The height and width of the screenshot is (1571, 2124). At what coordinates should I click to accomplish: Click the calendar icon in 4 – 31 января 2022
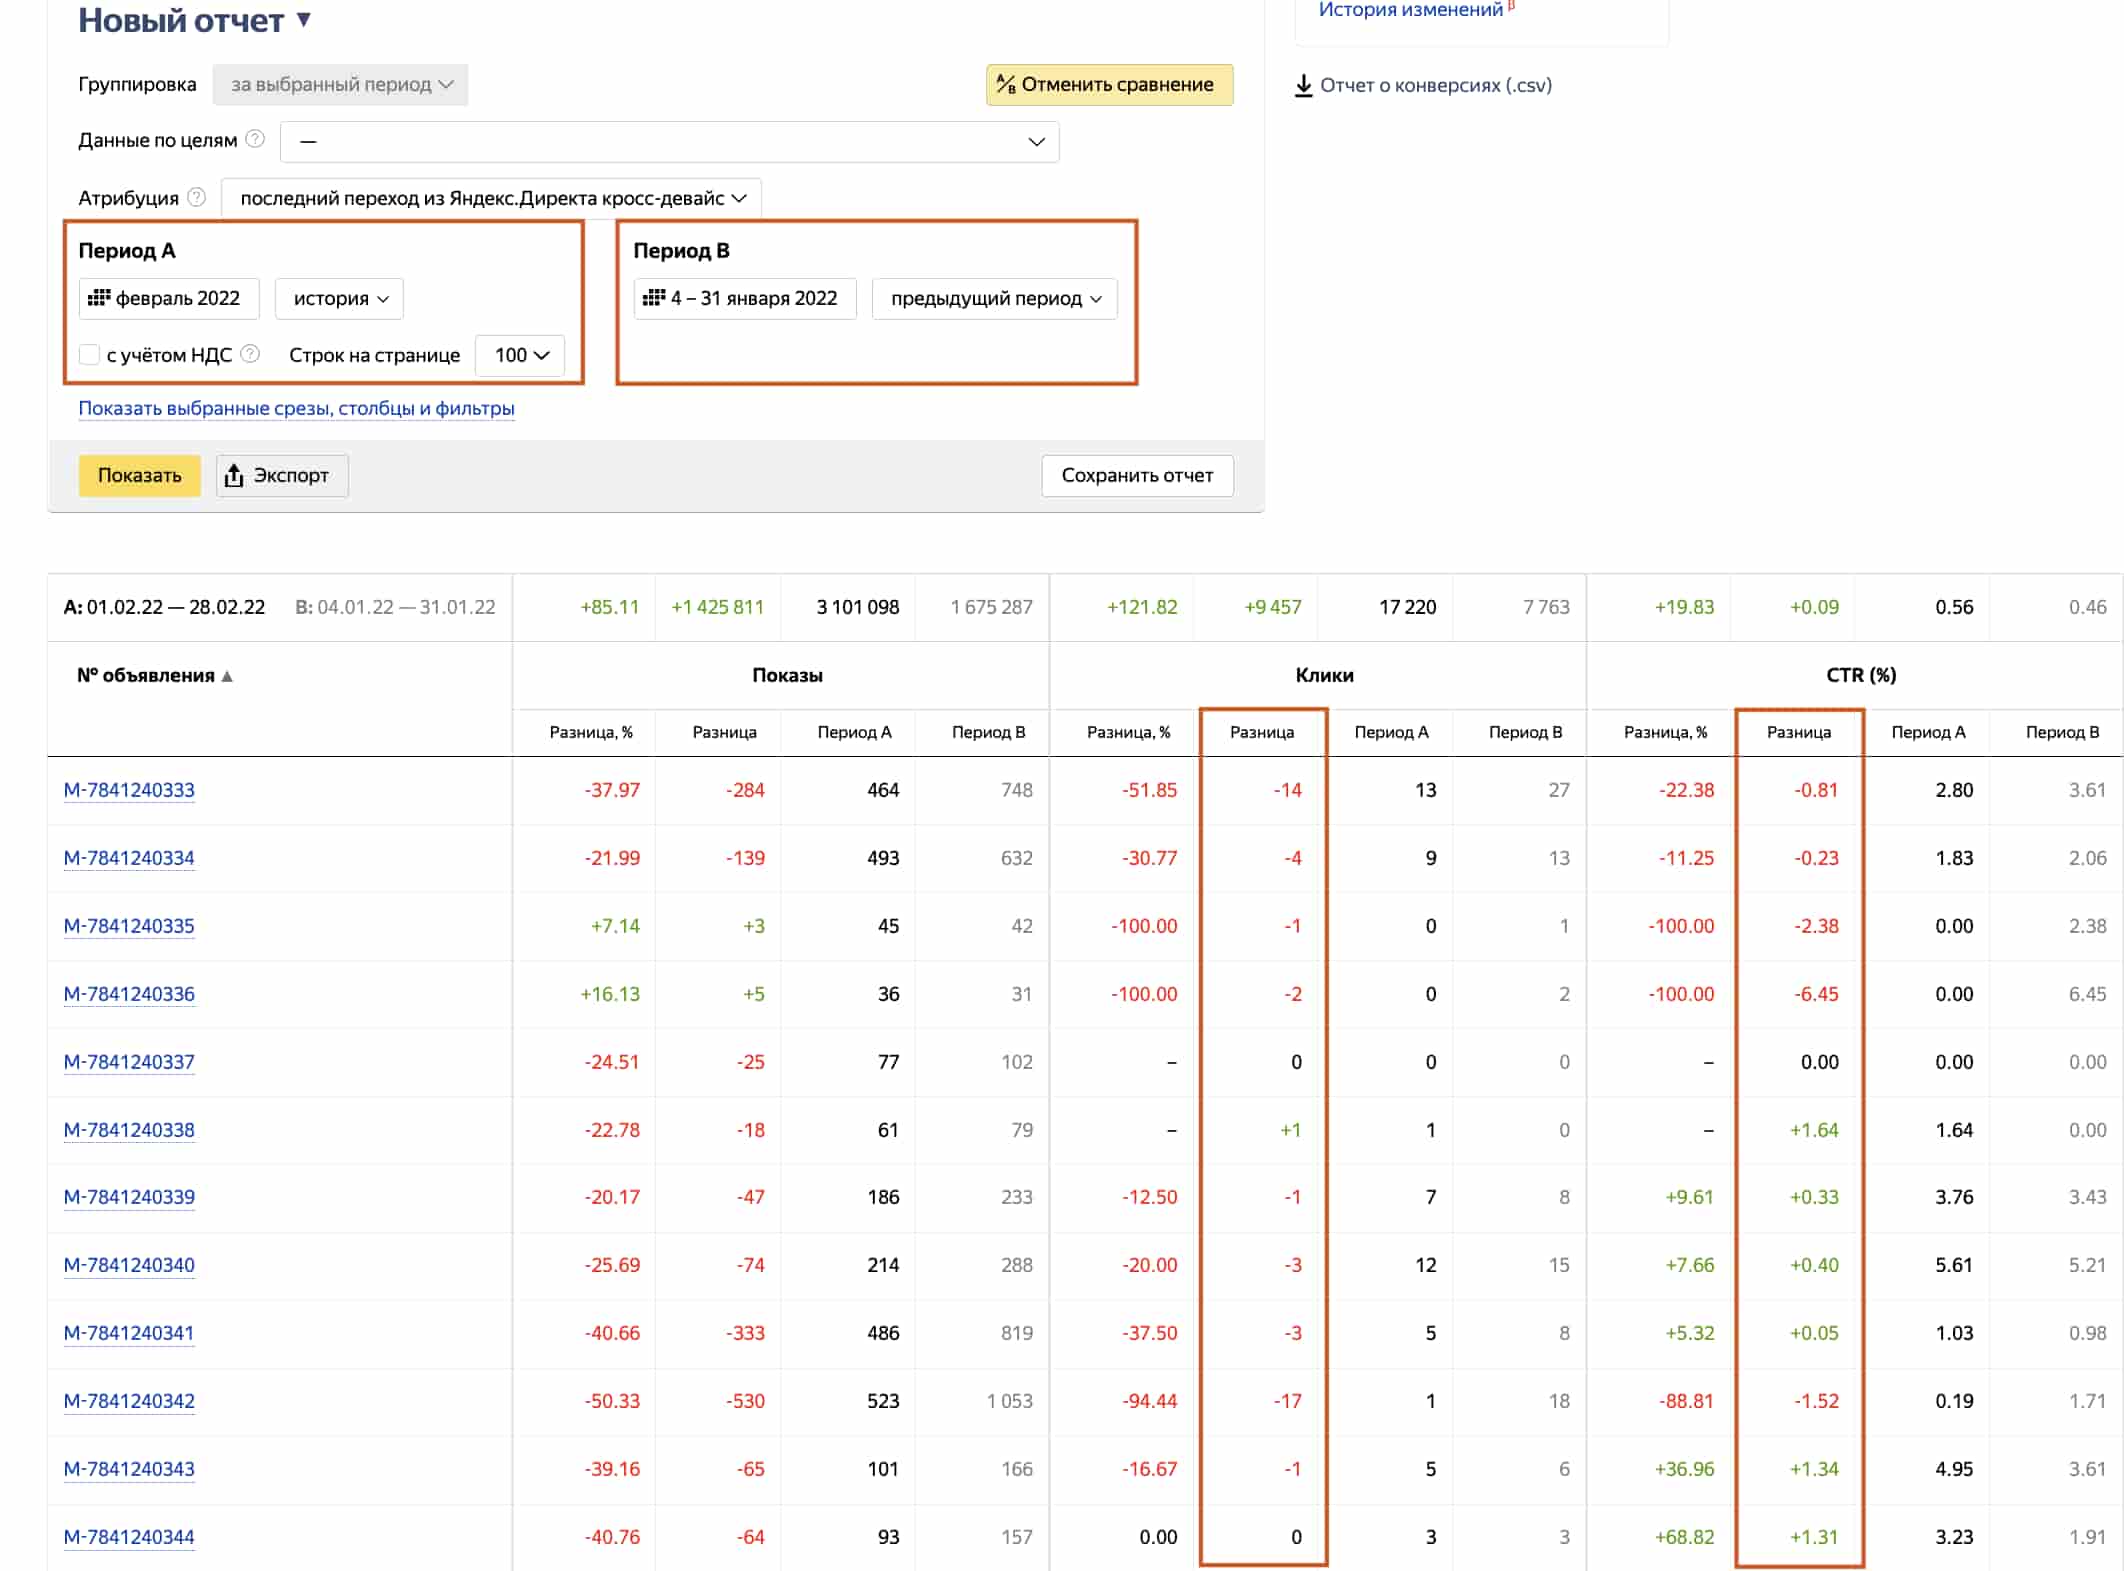[x=654, y=298]
